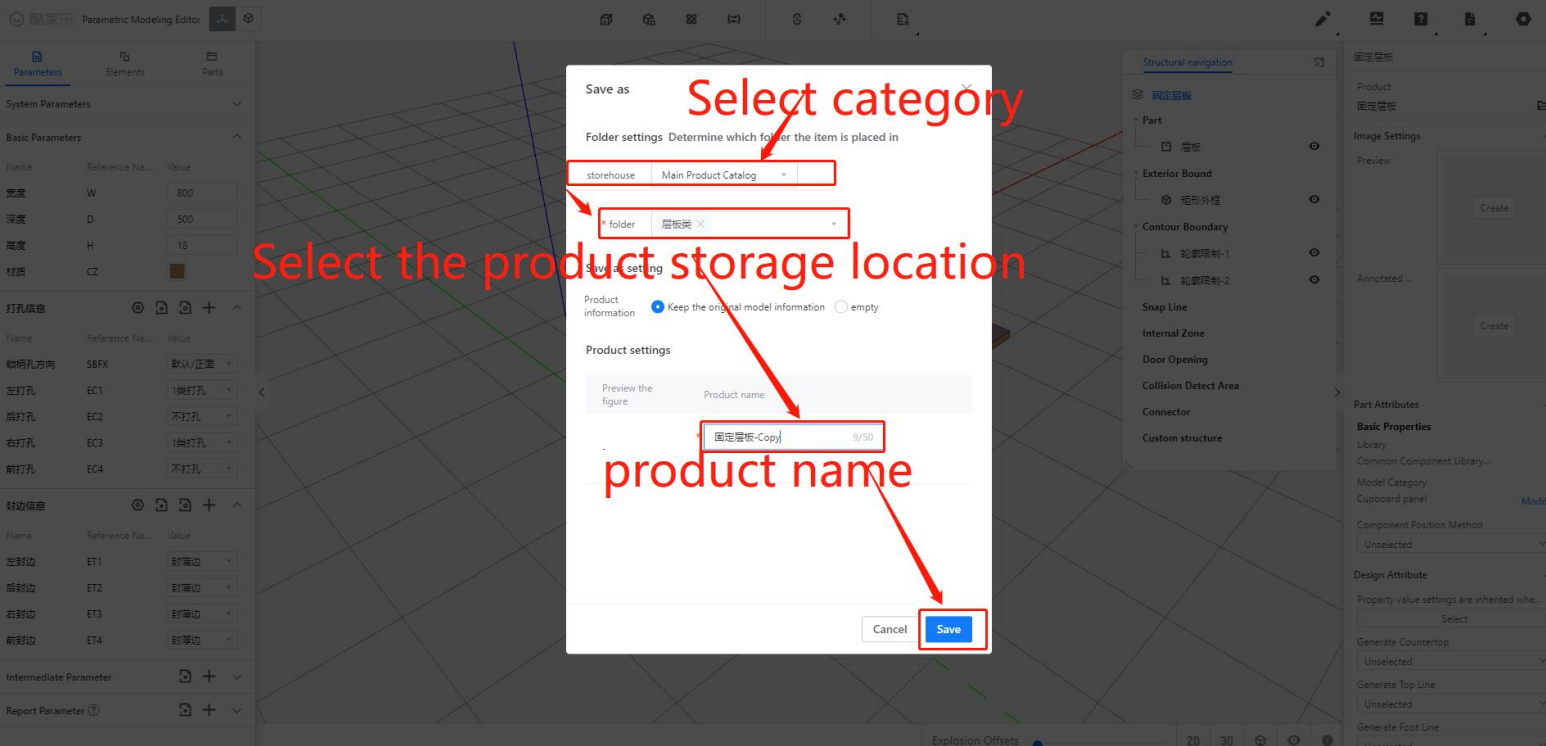The width and height of the screenshot is (1546, 746).
Task: Collapse the 封边信息 section chevron
Action: point(237,505)
